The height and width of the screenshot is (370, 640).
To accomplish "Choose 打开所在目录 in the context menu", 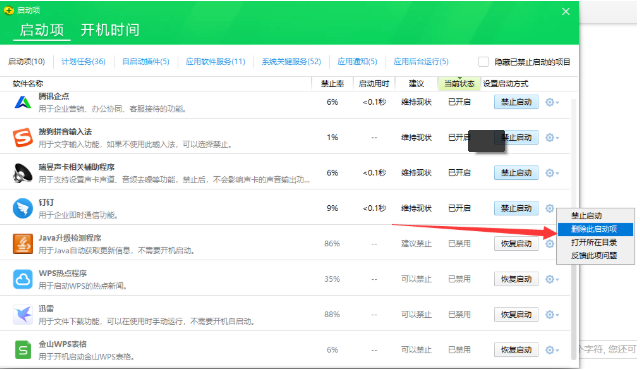I will tap(595, 242).
